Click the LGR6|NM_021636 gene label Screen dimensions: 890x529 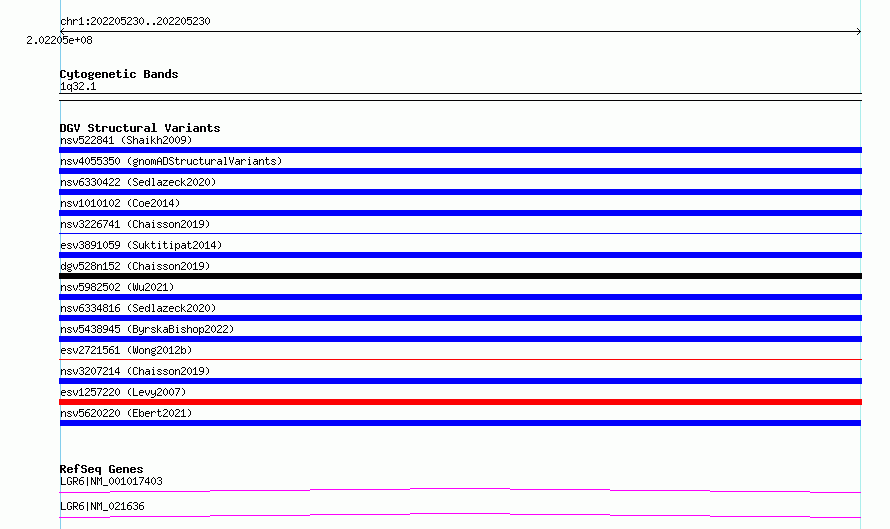coord(102,506)
